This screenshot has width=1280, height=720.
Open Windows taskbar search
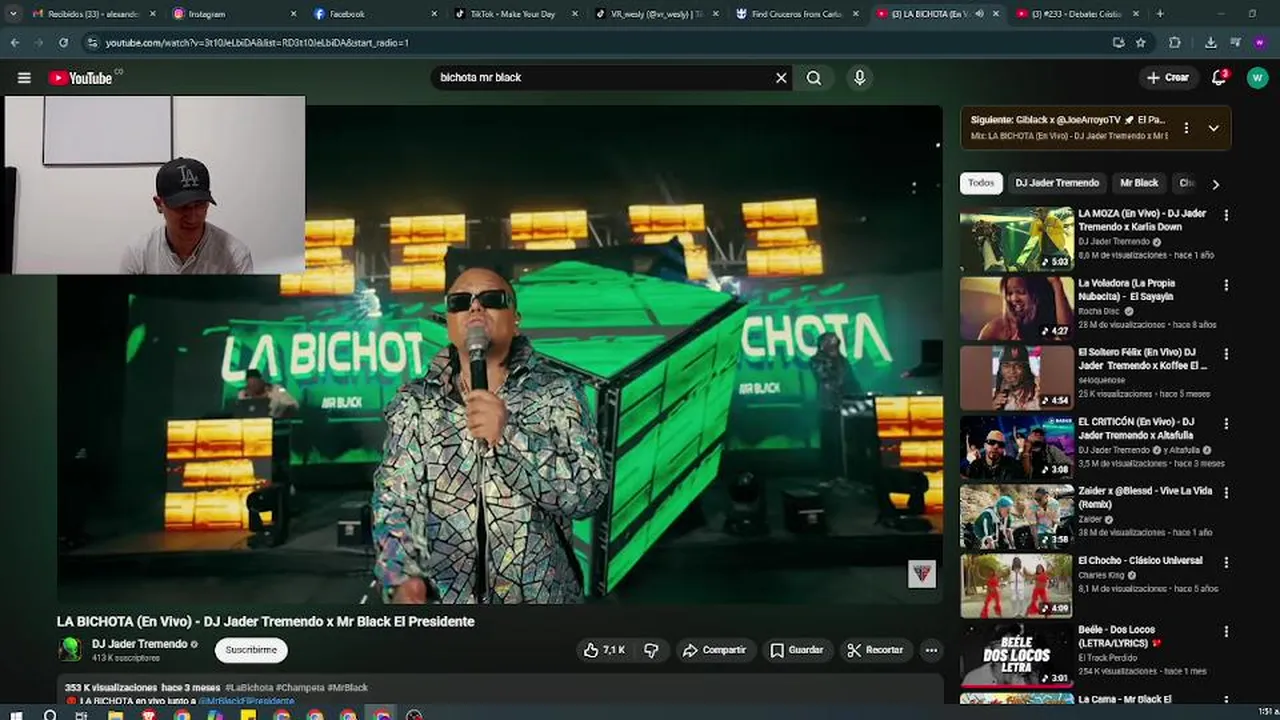tap(50, 714)
